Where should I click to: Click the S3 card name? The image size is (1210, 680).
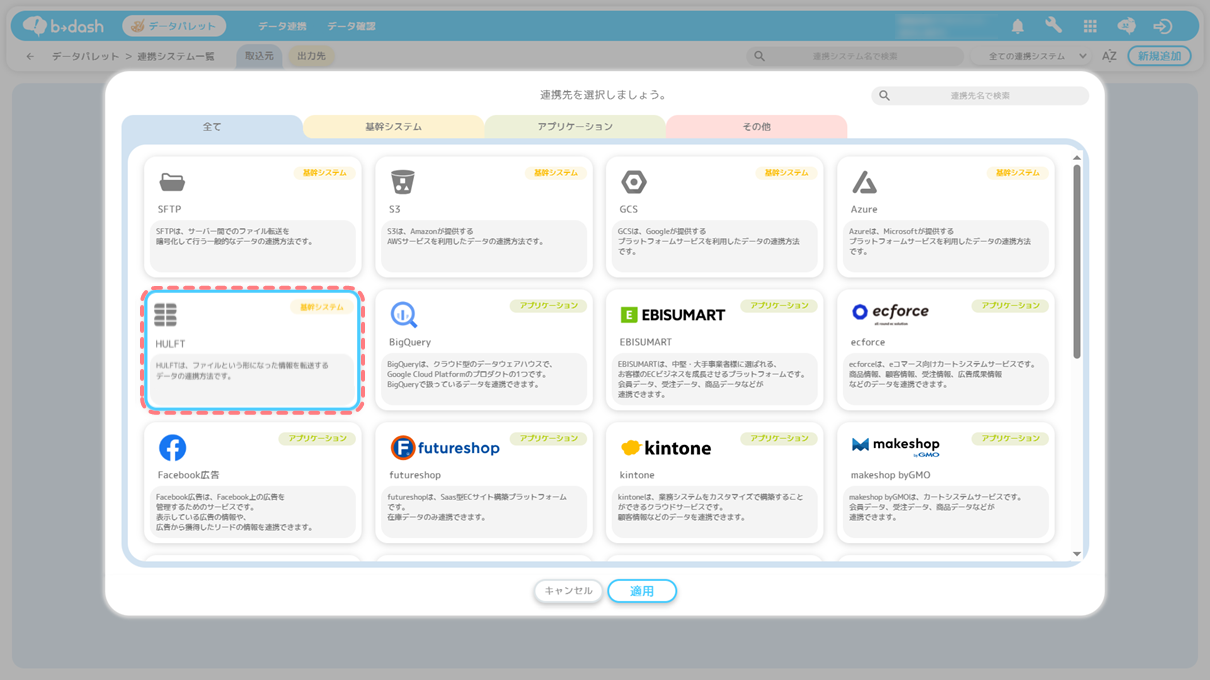[x=394, y=209]
